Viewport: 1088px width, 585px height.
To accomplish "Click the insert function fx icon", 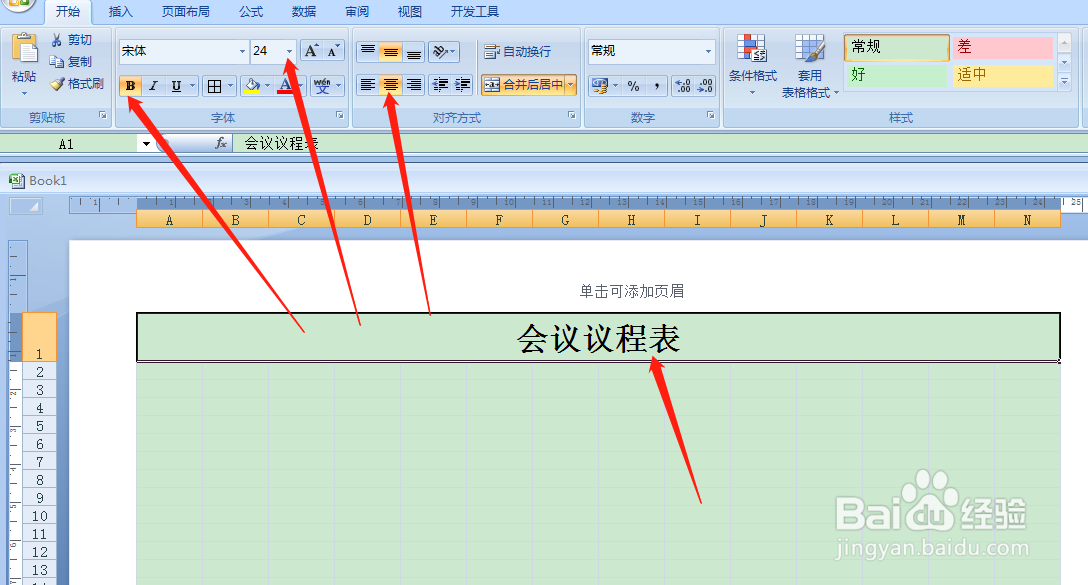I will coord(221,144).
